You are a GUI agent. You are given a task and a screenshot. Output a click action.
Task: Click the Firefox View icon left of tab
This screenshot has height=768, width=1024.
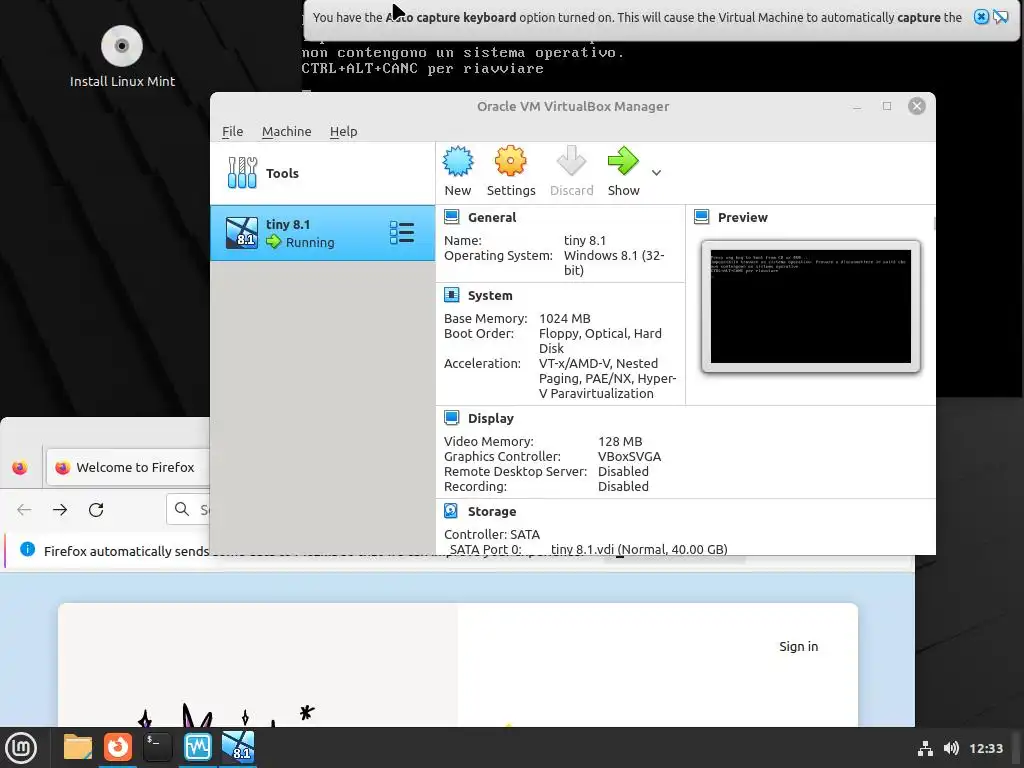[x=20, y=468]
